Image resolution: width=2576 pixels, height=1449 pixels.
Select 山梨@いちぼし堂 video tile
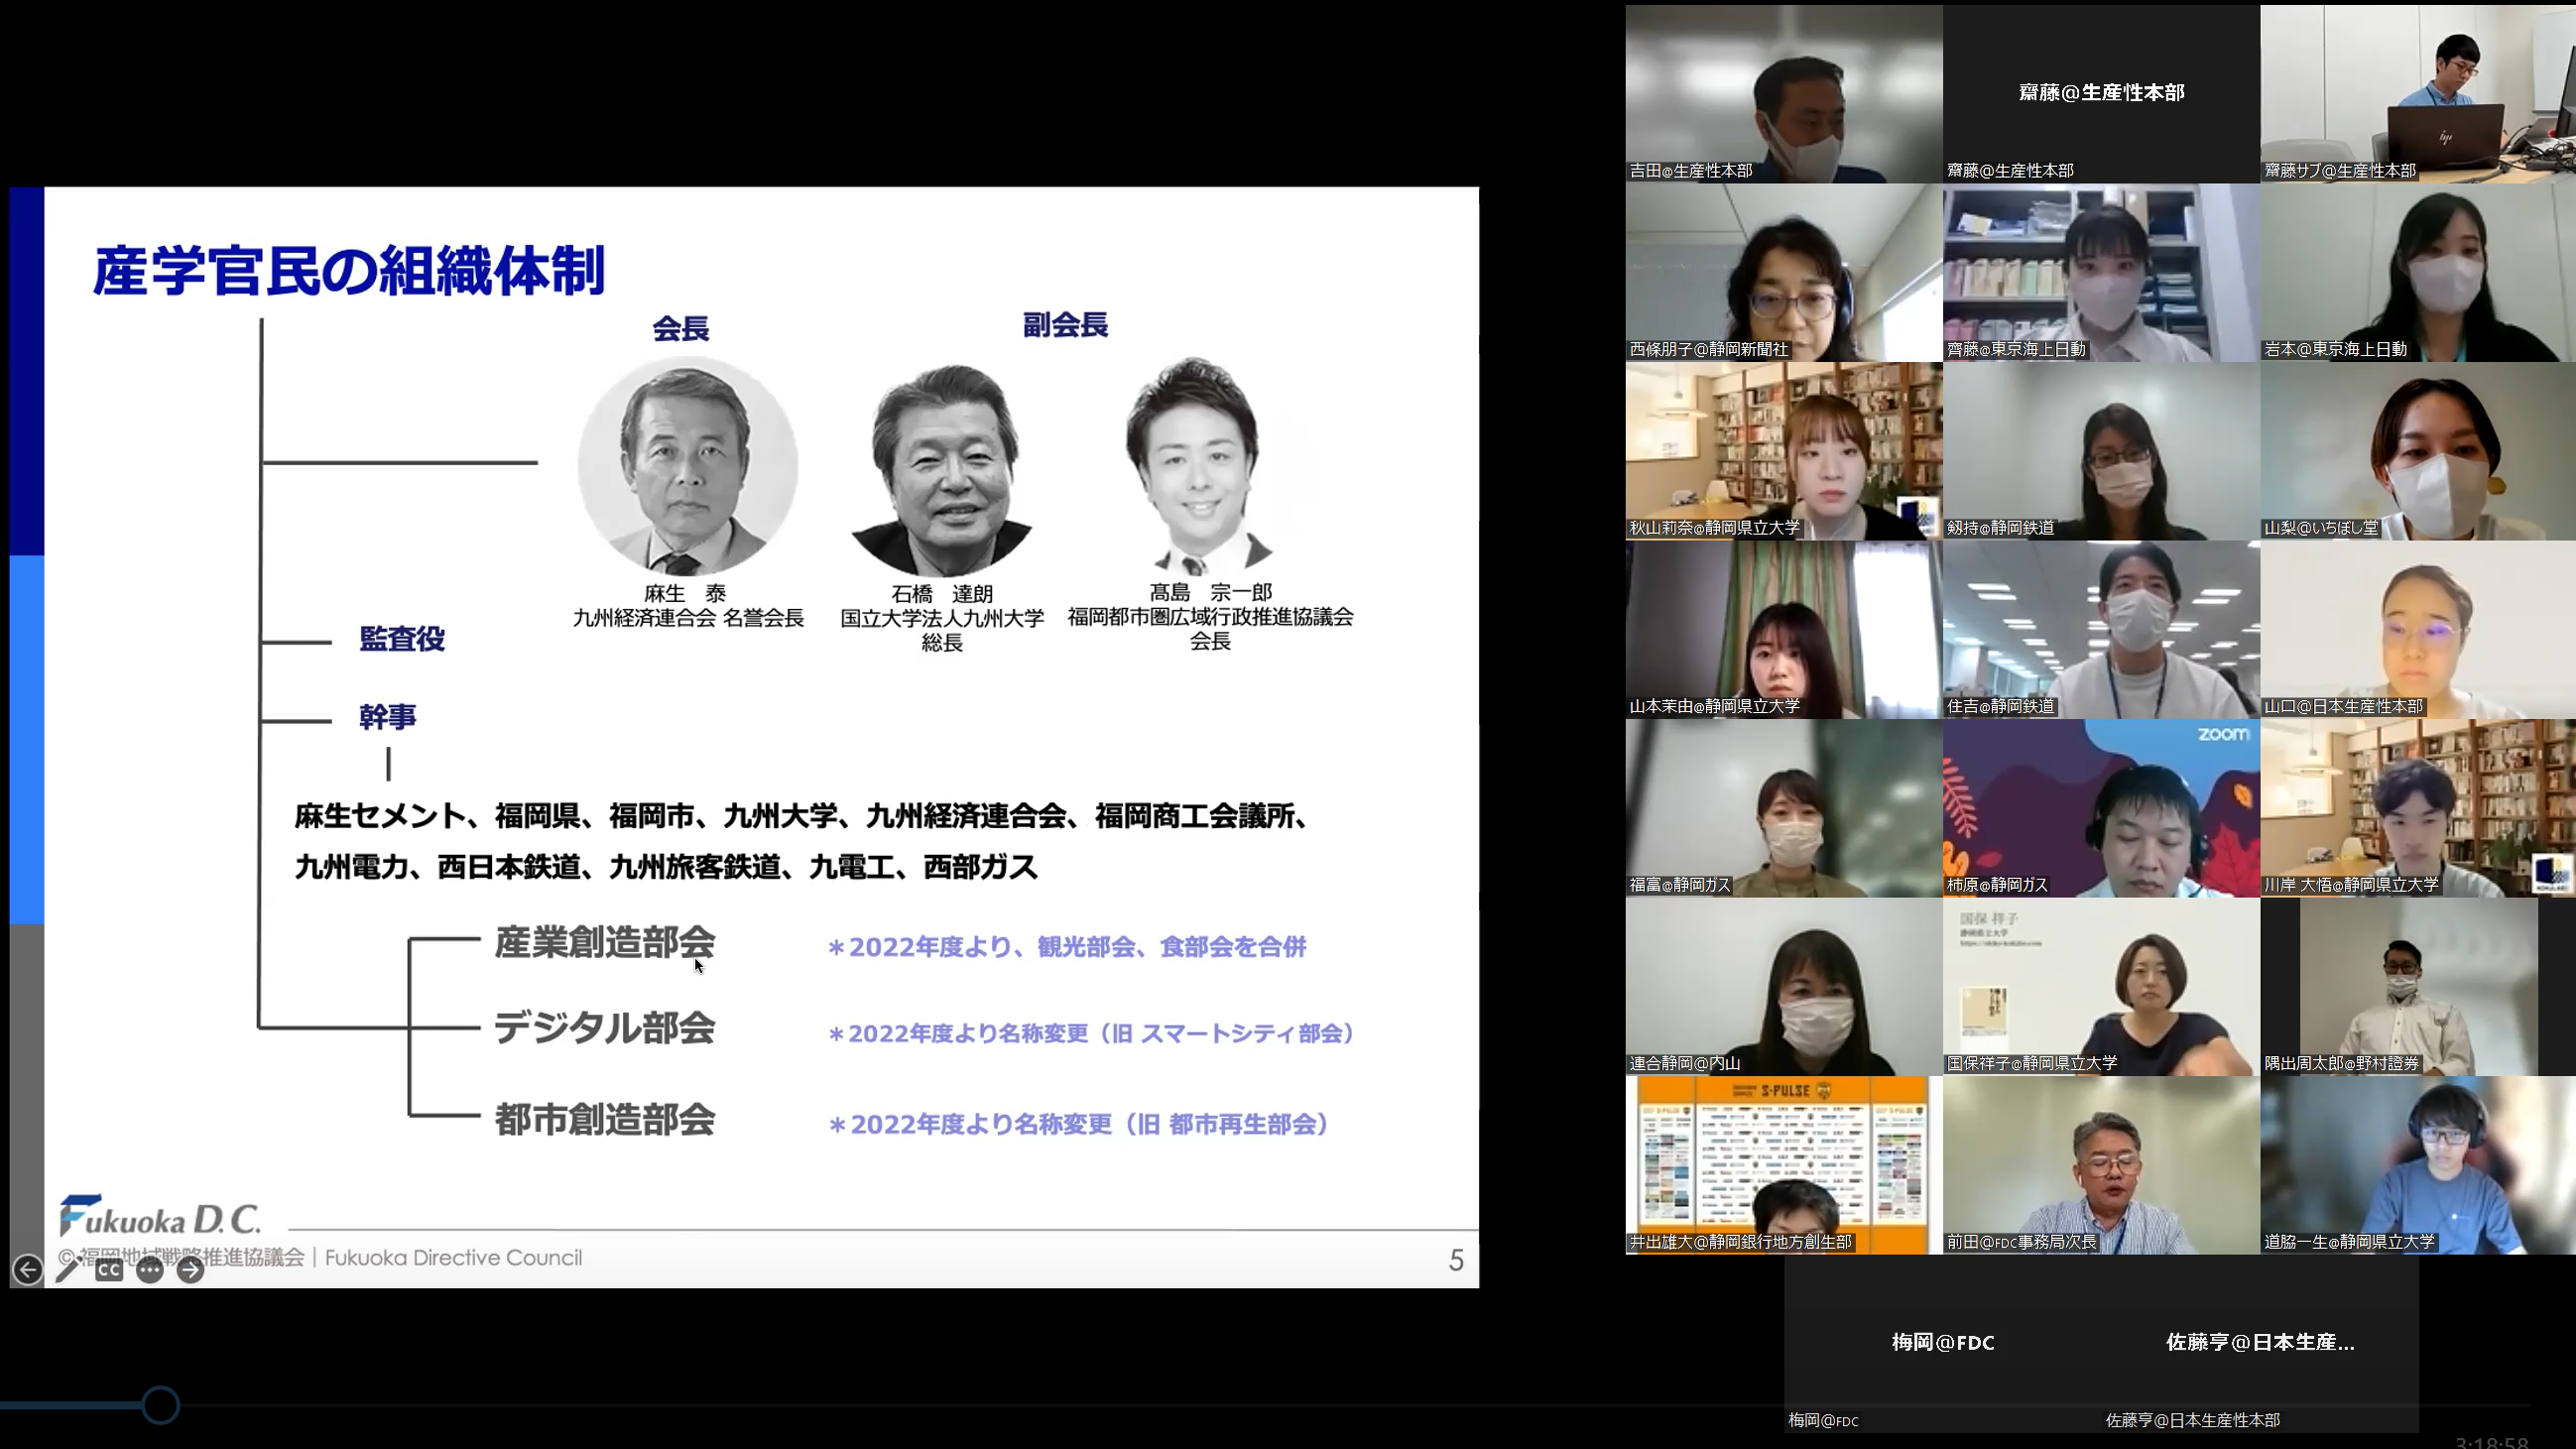pyautogui.click(x=2418, y=451)
